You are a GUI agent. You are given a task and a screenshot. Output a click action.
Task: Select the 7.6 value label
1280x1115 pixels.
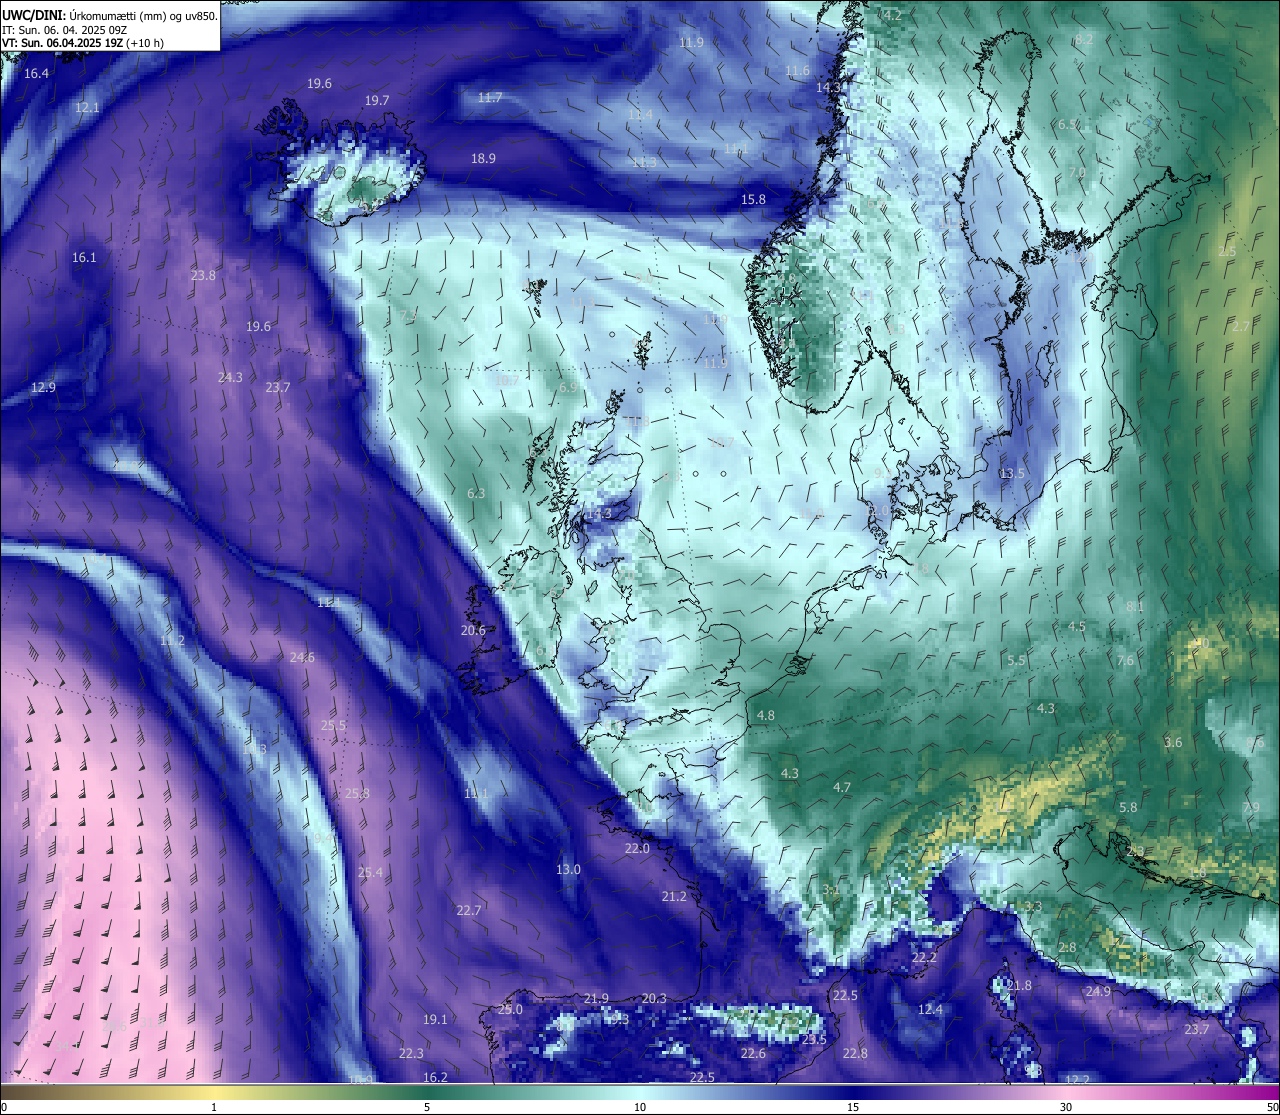point(1126,661)
